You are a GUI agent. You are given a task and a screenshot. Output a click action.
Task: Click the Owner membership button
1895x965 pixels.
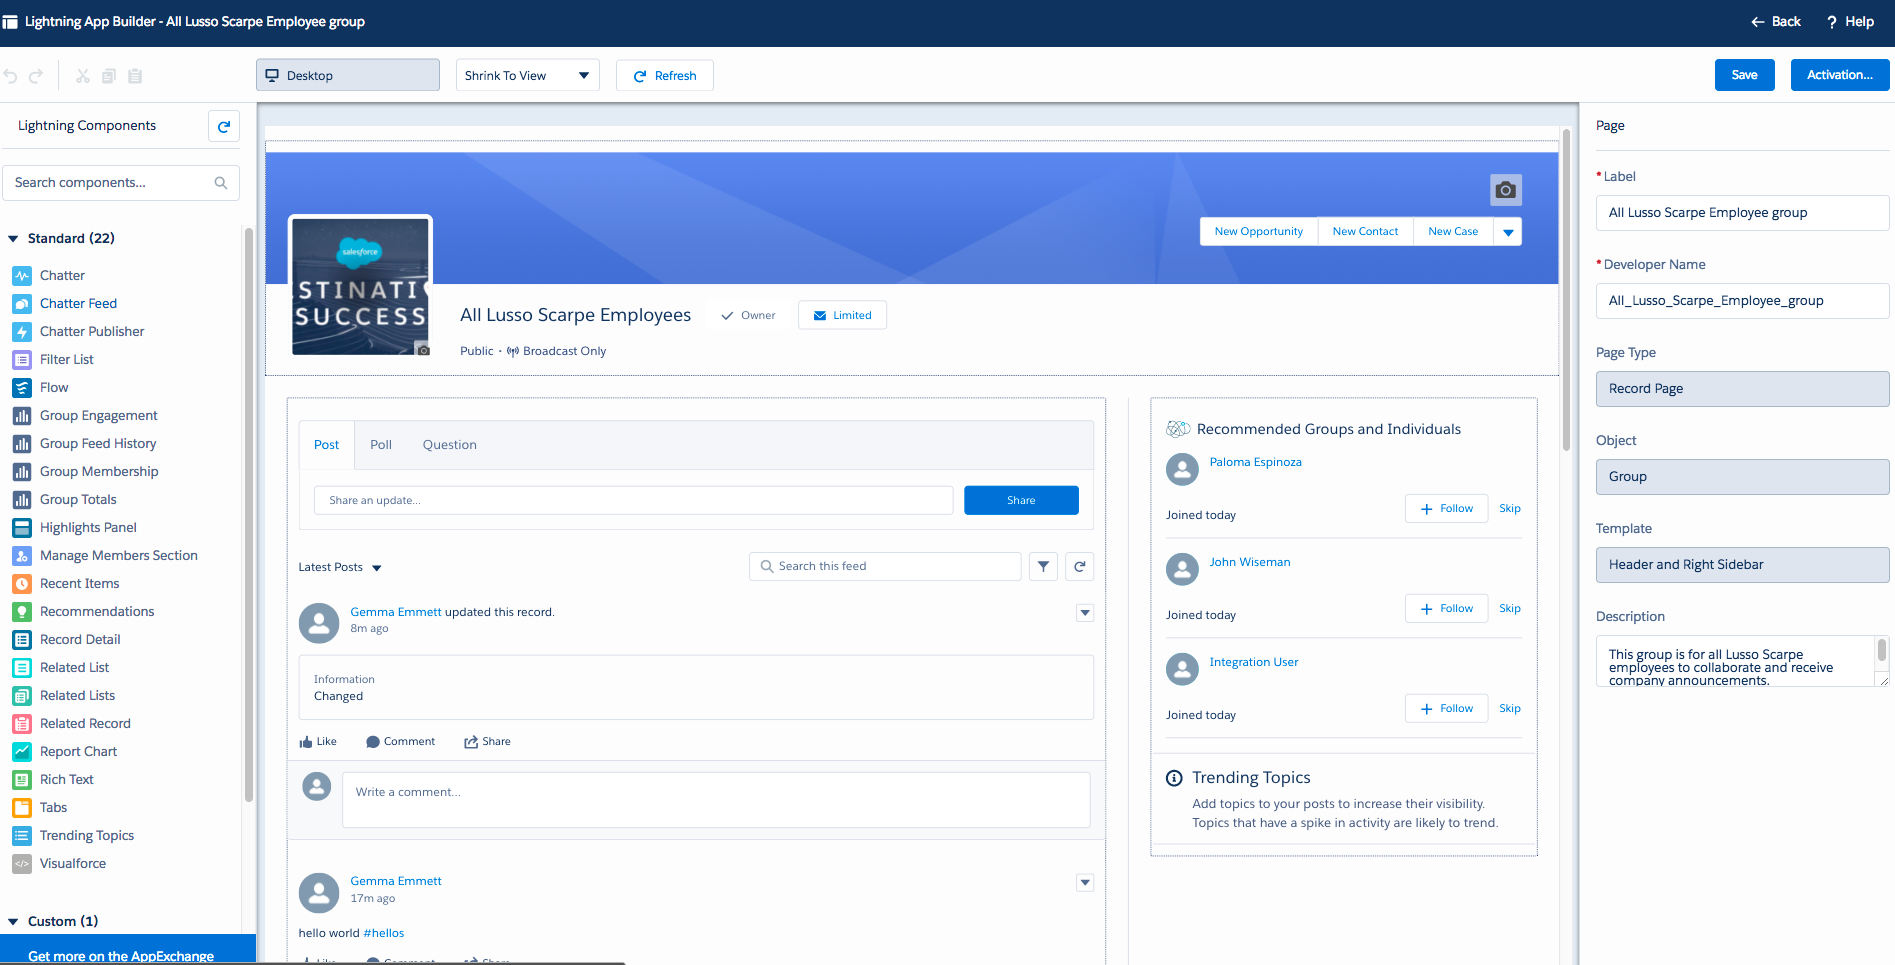(748, 316)
